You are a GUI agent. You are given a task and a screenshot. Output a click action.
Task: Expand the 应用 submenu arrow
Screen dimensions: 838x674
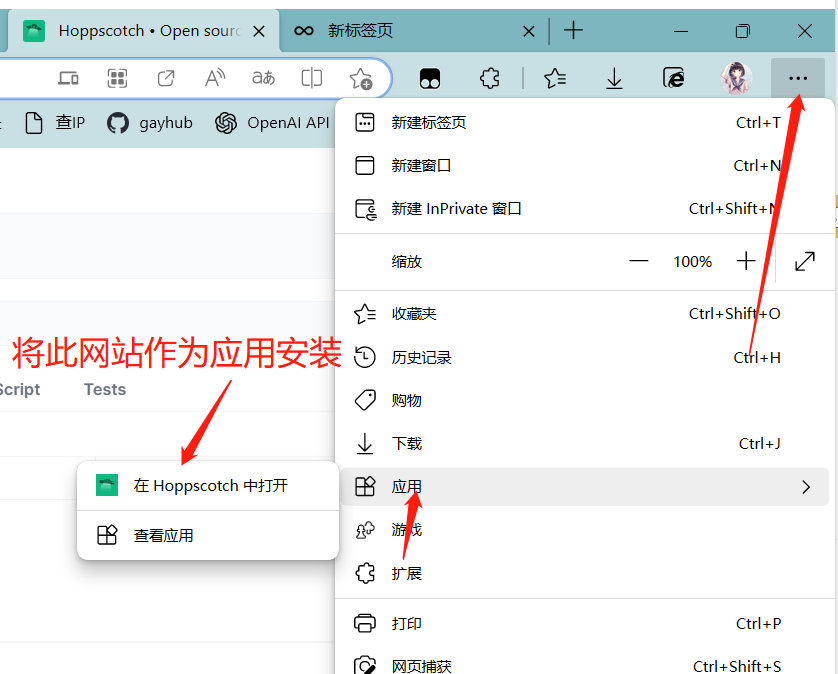pyautogui.click(x=806, y=487)
